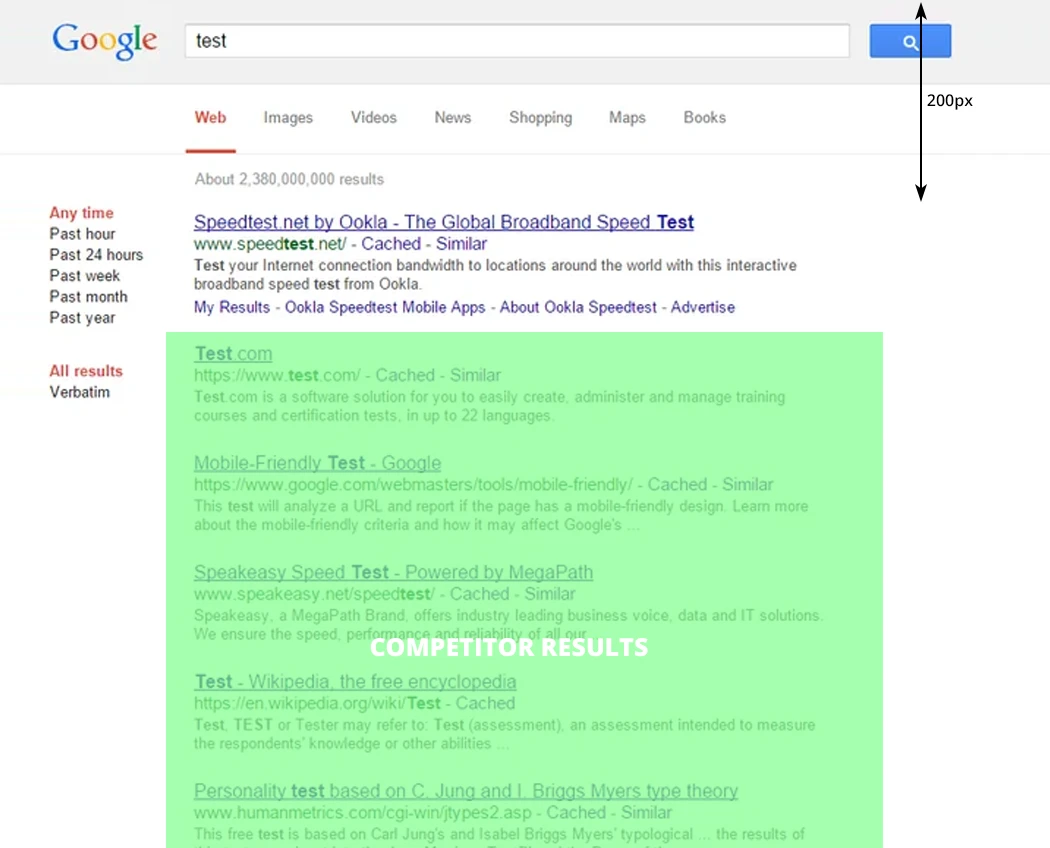Select the Web tab
The height and width of the screenshot is (848, 1050).
[x=210, y=118]
